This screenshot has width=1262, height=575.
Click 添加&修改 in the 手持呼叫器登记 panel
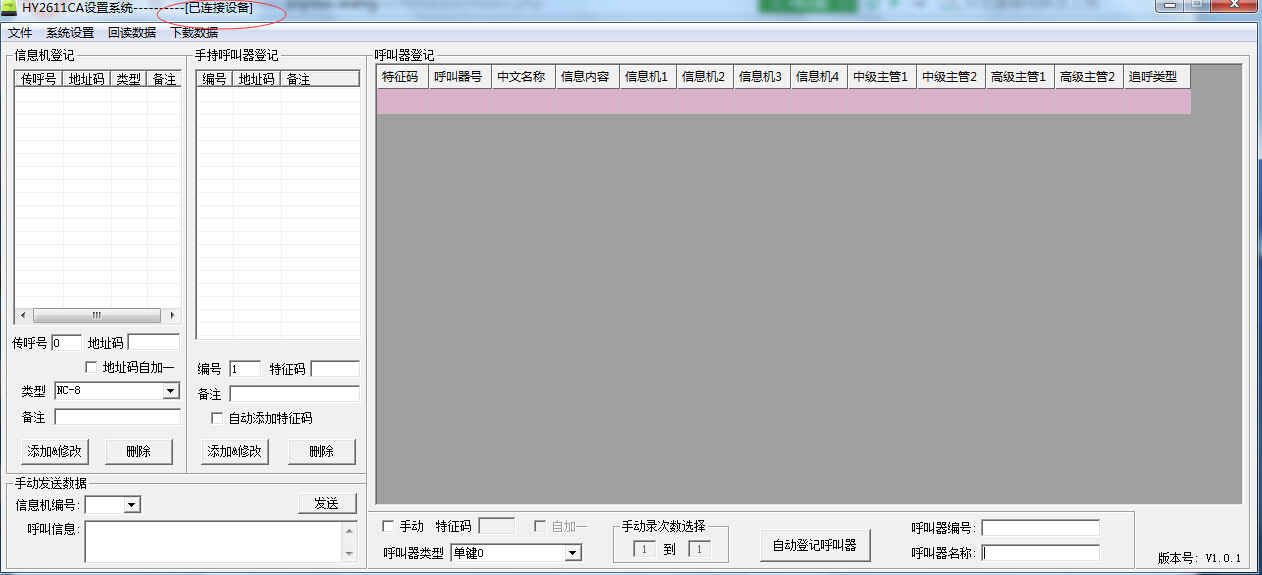click(235, 451)
